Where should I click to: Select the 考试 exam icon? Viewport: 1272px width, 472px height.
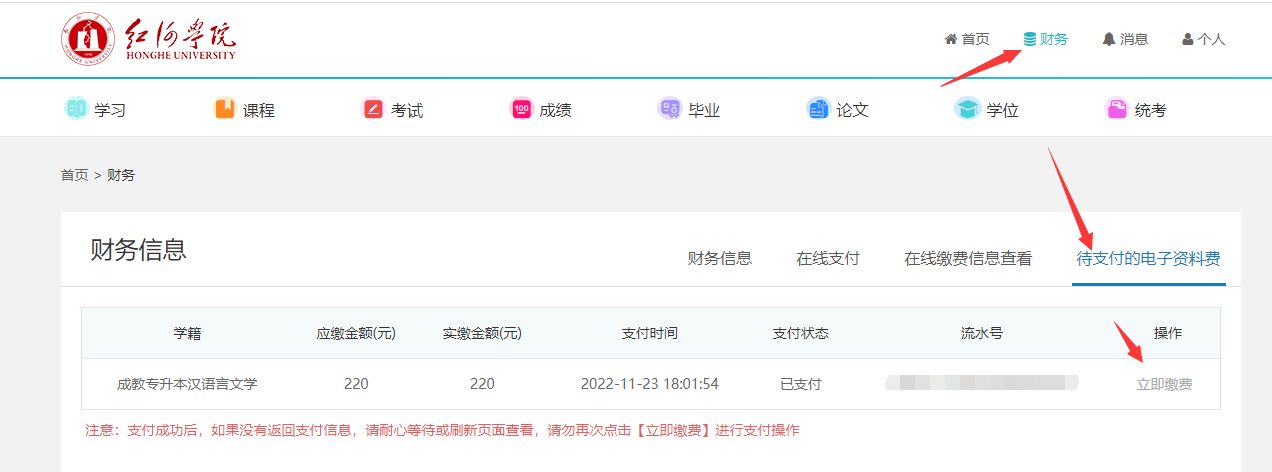(x=373, y=109)
